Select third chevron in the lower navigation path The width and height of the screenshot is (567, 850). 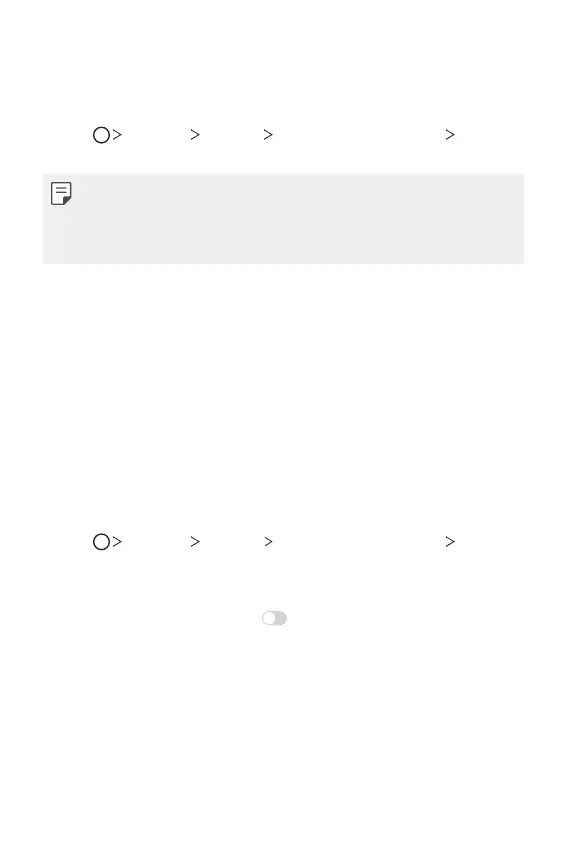(x=268, y=542)
